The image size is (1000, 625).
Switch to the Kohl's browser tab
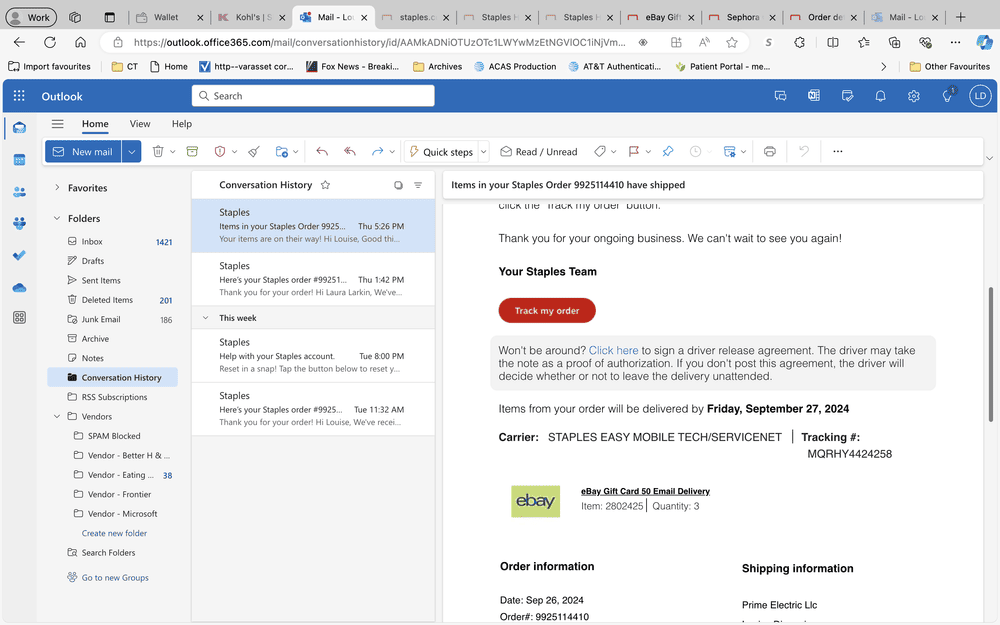[253, 17]
